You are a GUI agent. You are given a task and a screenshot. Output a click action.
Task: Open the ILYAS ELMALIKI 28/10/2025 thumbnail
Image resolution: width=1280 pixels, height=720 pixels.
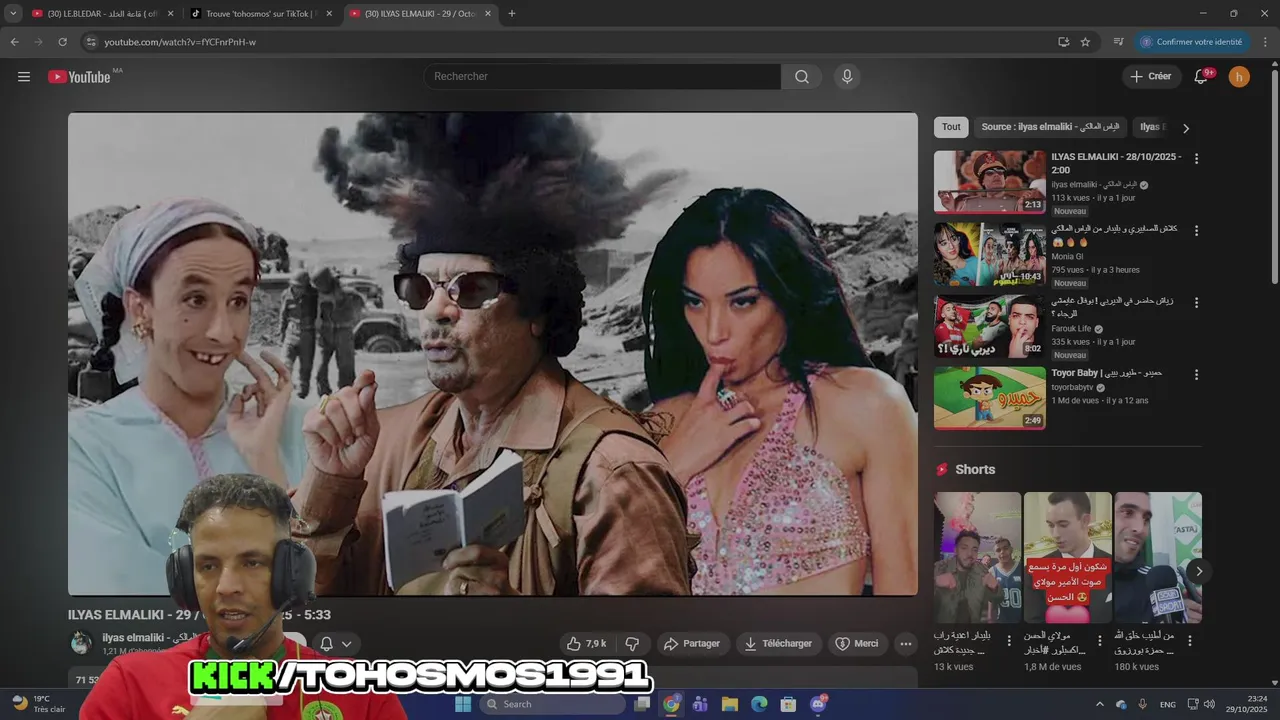[990, 182]
